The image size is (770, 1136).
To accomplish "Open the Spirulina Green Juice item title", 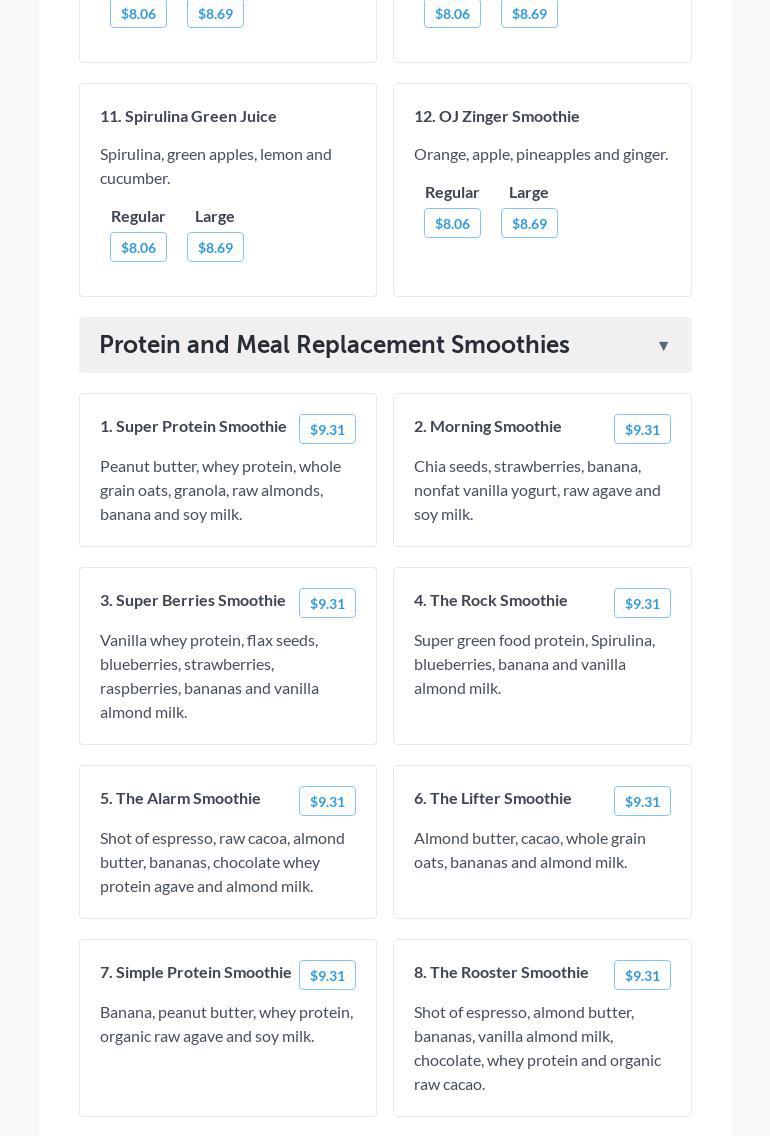I will point(188,116).
